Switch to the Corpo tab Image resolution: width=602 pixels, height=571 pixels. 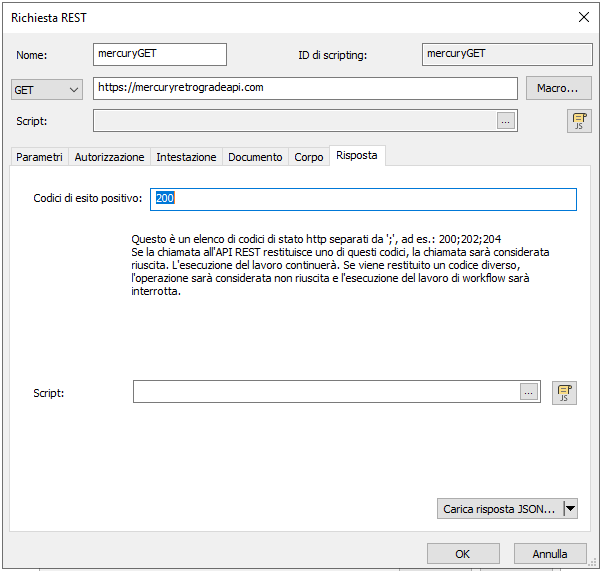tap(309, 157)
